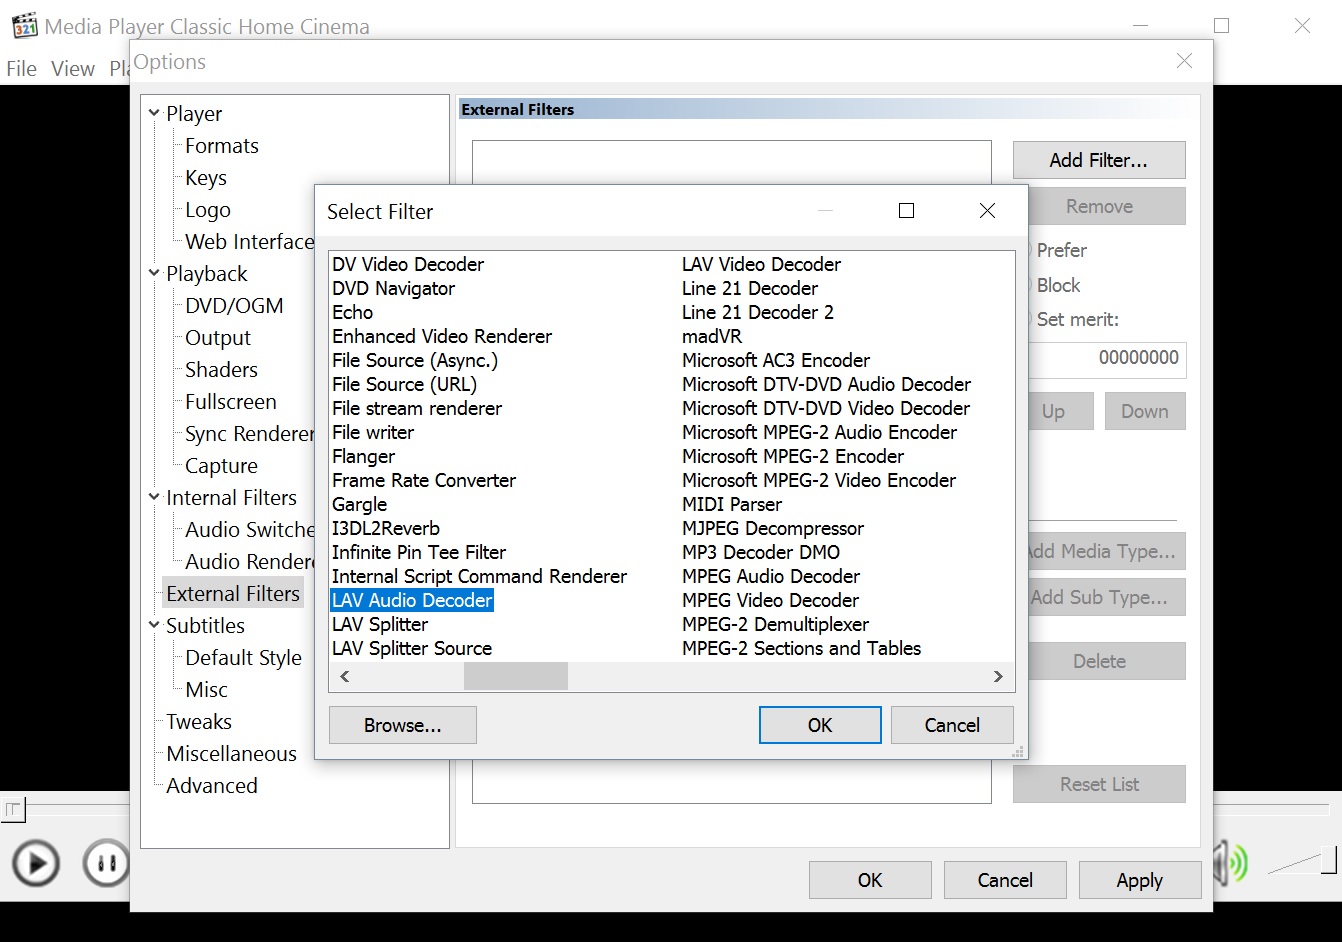
Task: Click Add Filter... button
Action: [x=1099, y=160]
